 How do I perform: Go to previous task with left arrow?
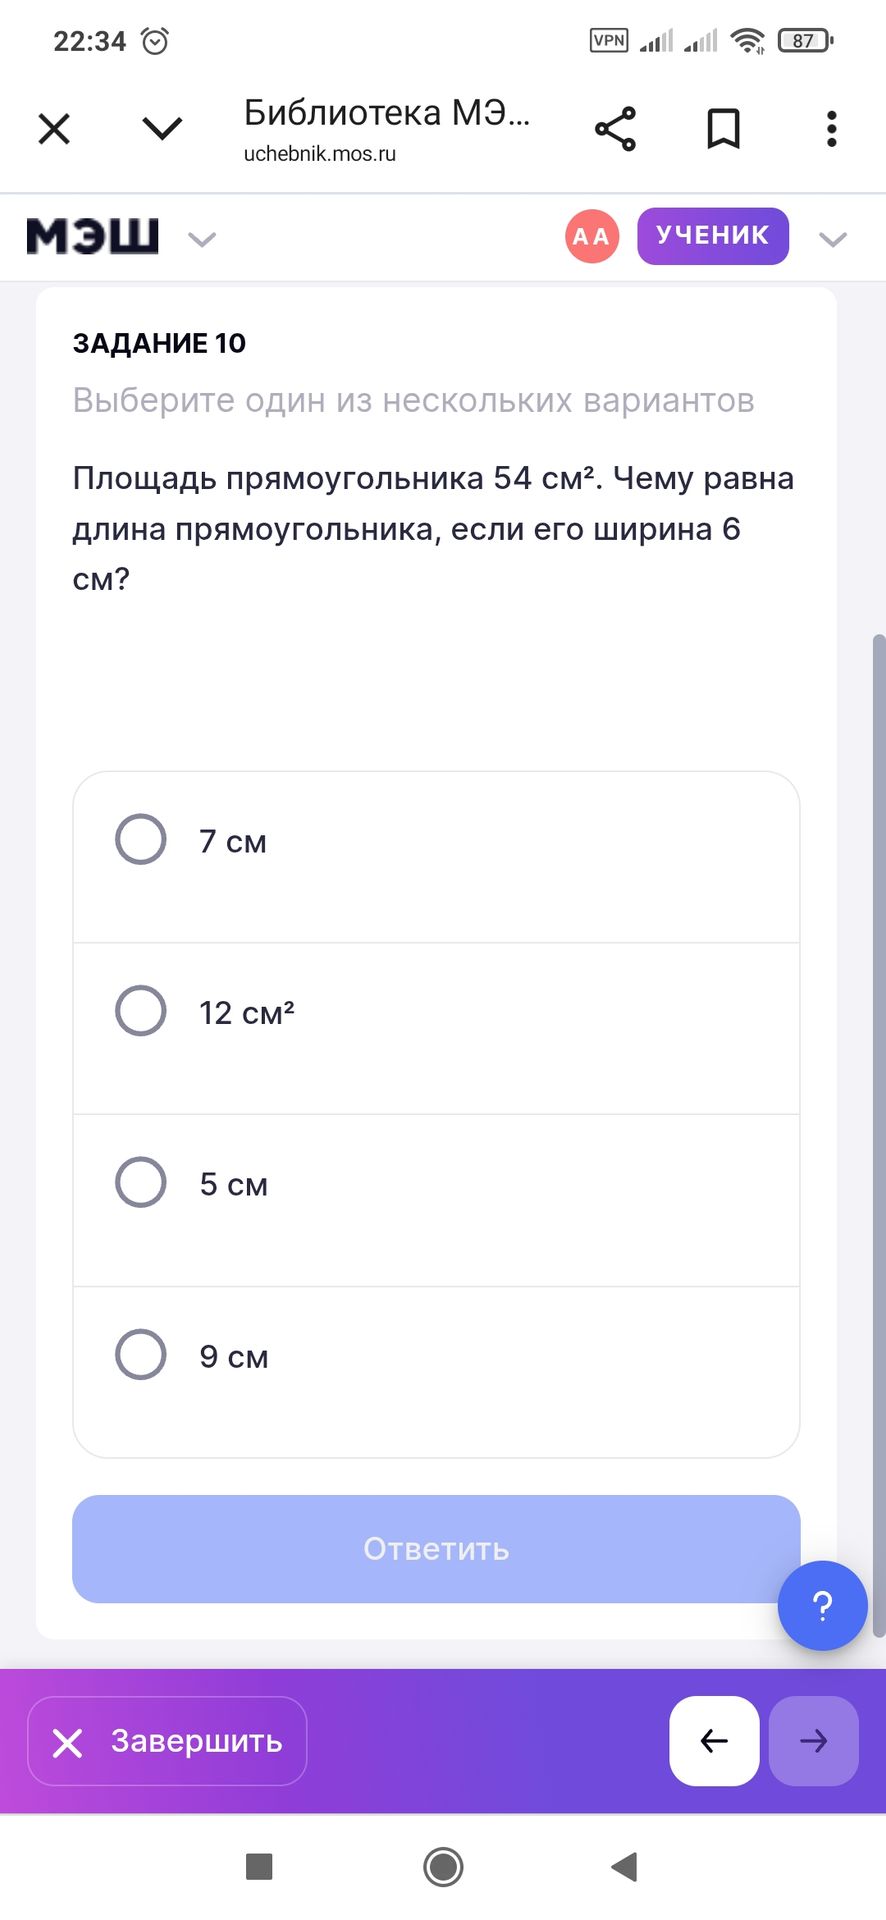(x=714, y=1741)
